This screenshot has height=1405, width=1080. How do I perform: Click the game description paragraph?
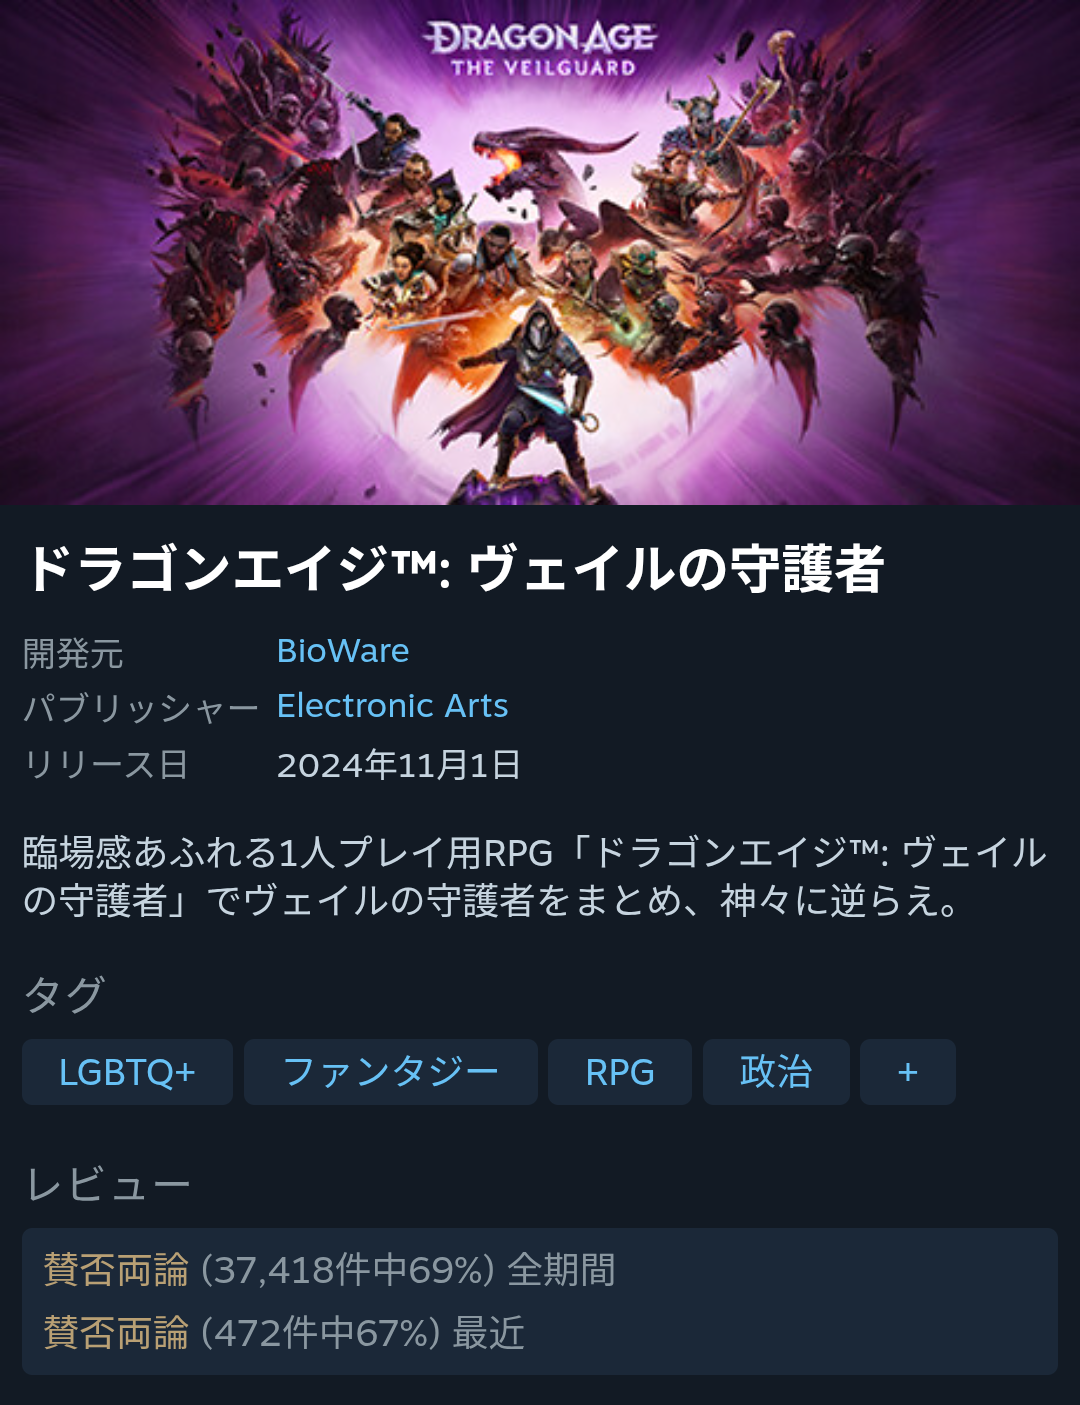coord(535,876)
